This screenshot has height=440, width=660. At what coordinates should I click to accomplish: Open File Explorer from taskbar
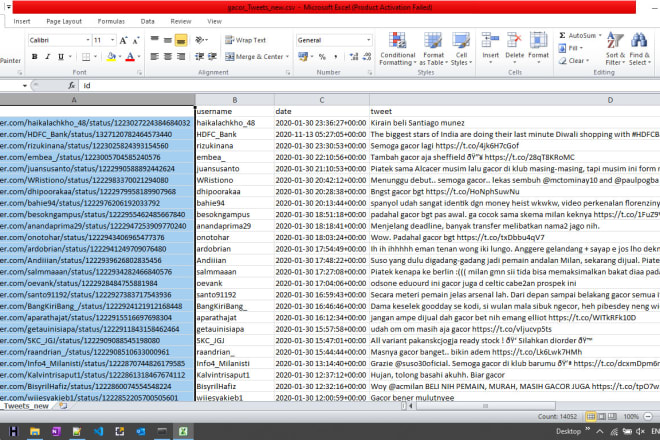point(35,431)
